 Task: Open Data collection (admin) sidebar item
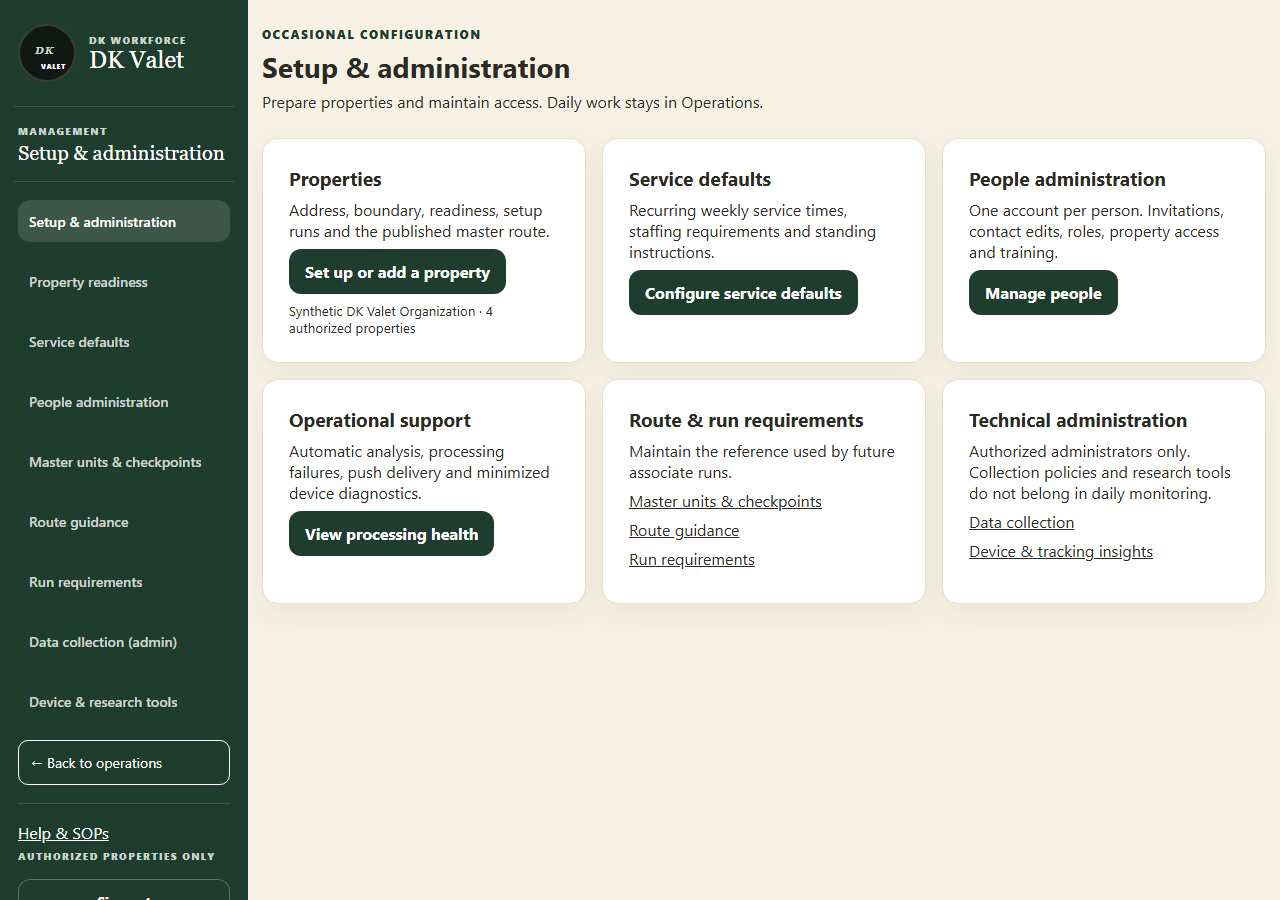pos(124,642)
